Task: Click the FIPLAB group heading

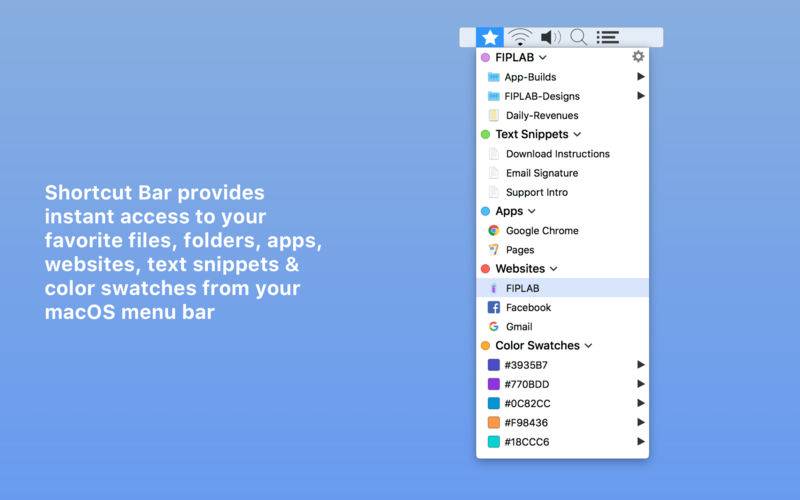Action: (515, 58)
